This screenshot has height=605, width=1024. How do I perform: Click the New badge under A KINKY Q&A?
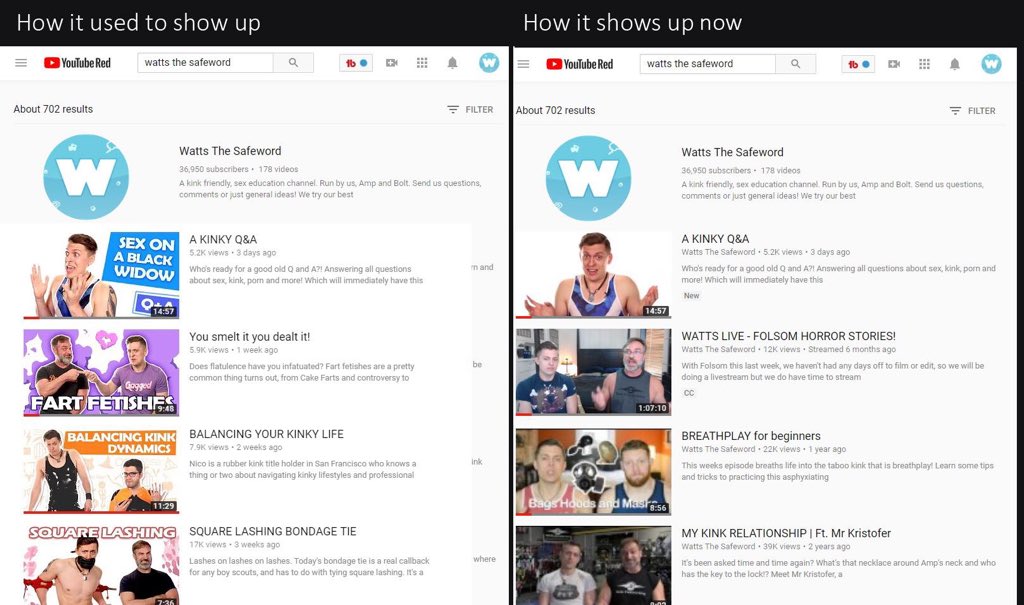click(691, 296)
